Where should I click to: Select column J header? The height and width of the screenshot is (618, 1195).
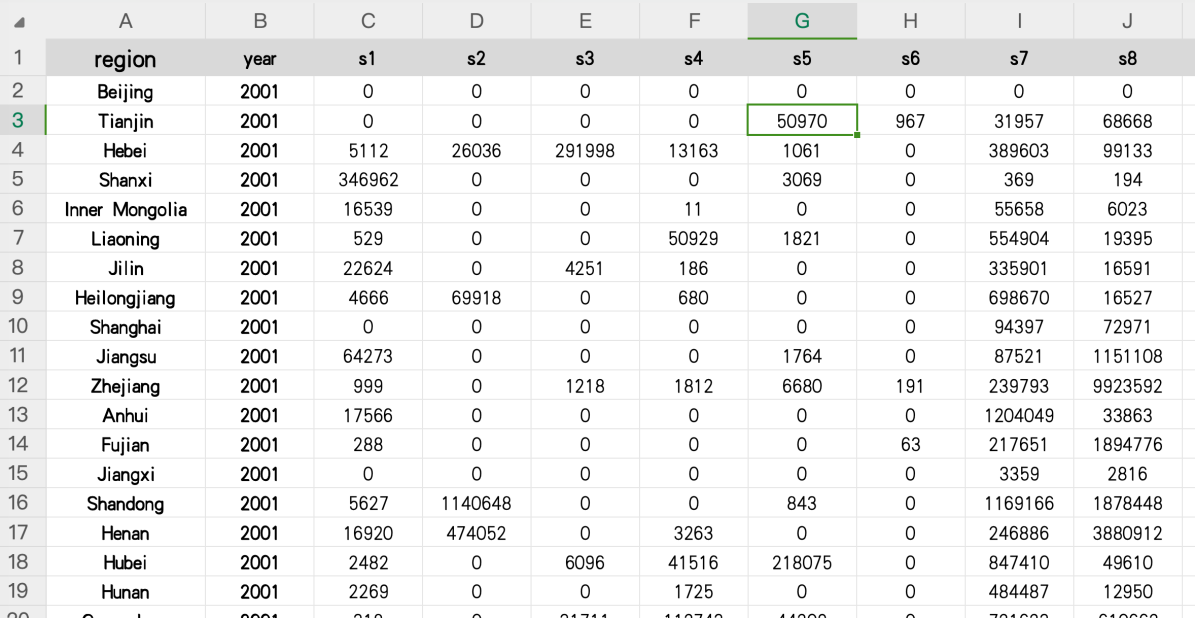1127,21
